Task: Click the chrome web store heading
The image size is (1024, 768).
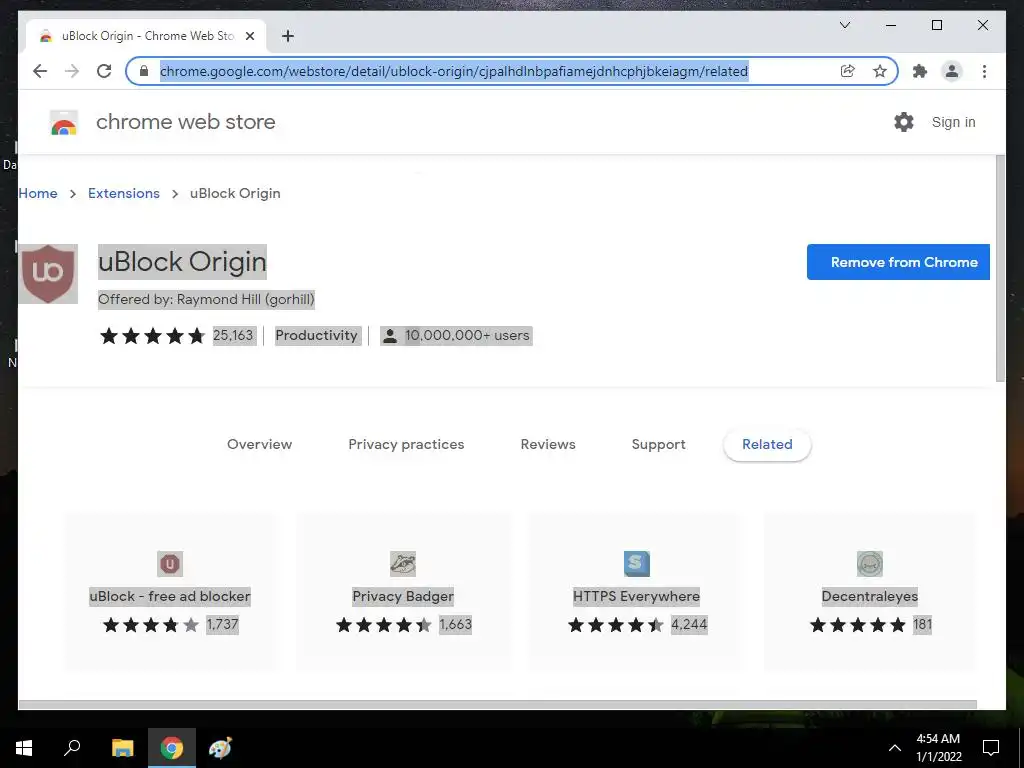Action: coord(185,122)
